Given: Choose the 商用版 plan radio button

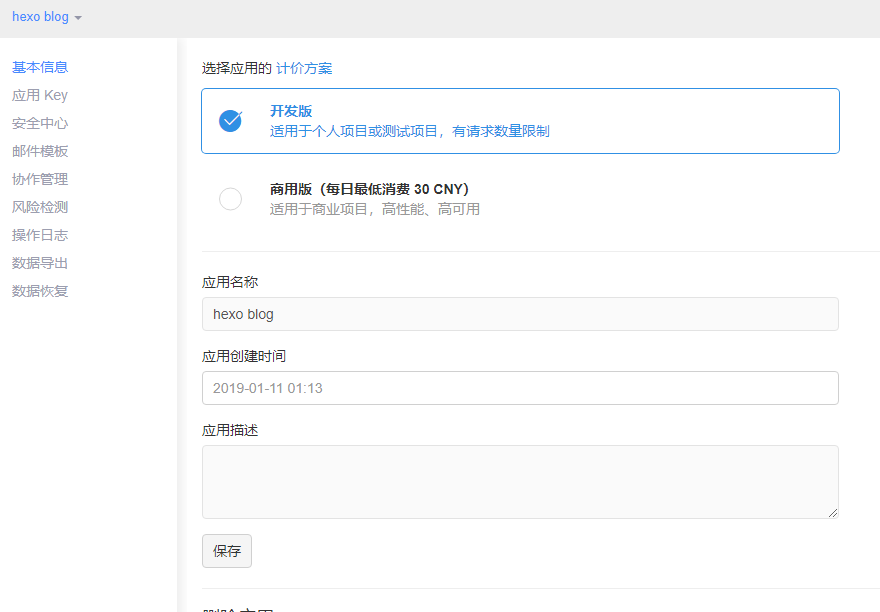Looking at the screenshot, I should (x=230, y=199).
